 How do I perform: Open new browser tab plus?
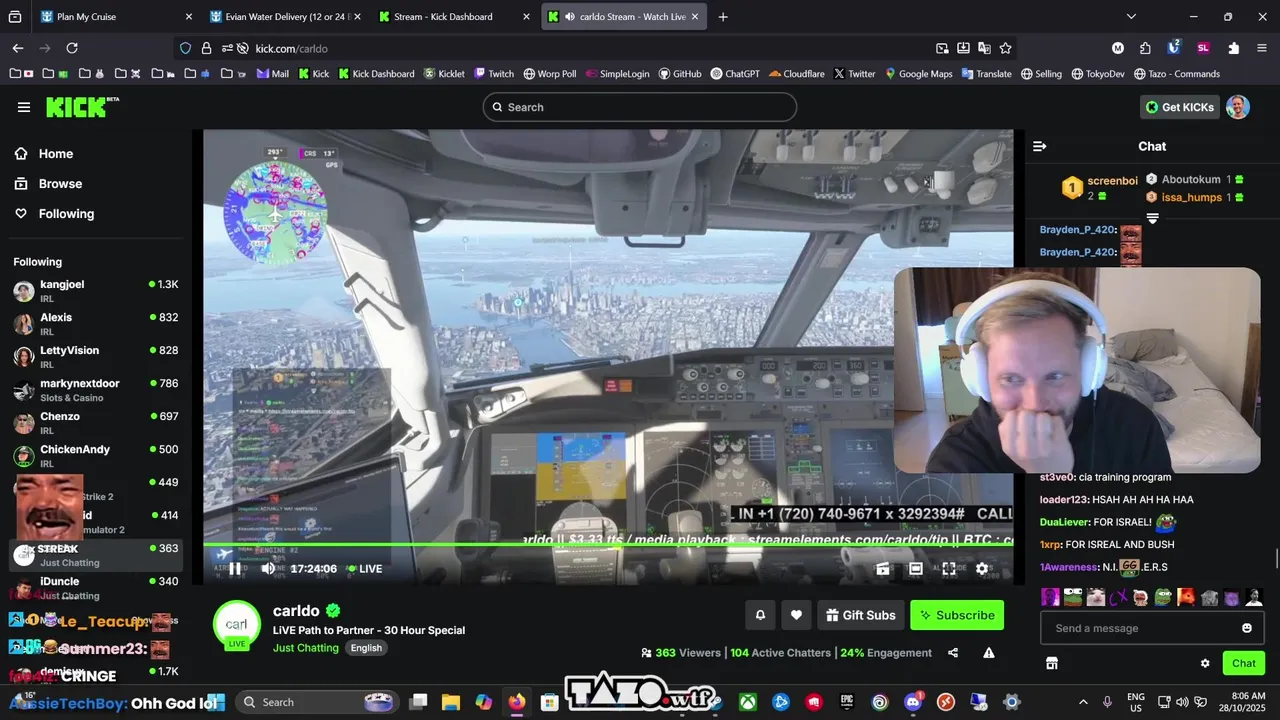723,17
